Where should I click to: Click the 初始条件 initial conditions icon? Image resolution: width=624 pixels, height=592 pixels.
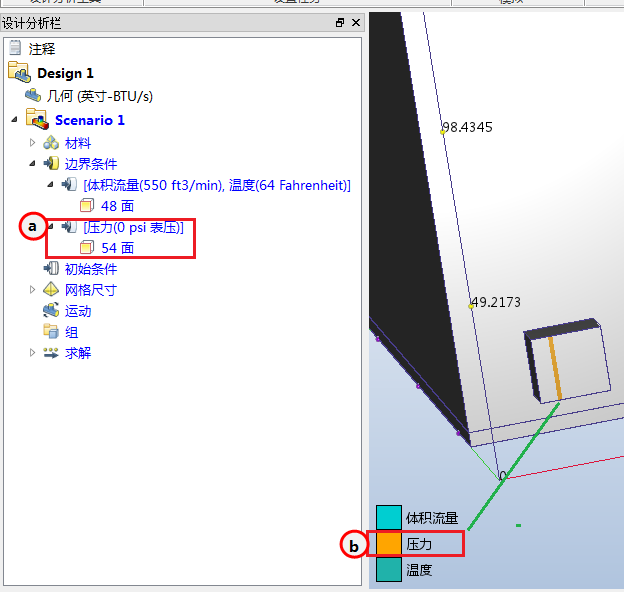coord(51,269)
